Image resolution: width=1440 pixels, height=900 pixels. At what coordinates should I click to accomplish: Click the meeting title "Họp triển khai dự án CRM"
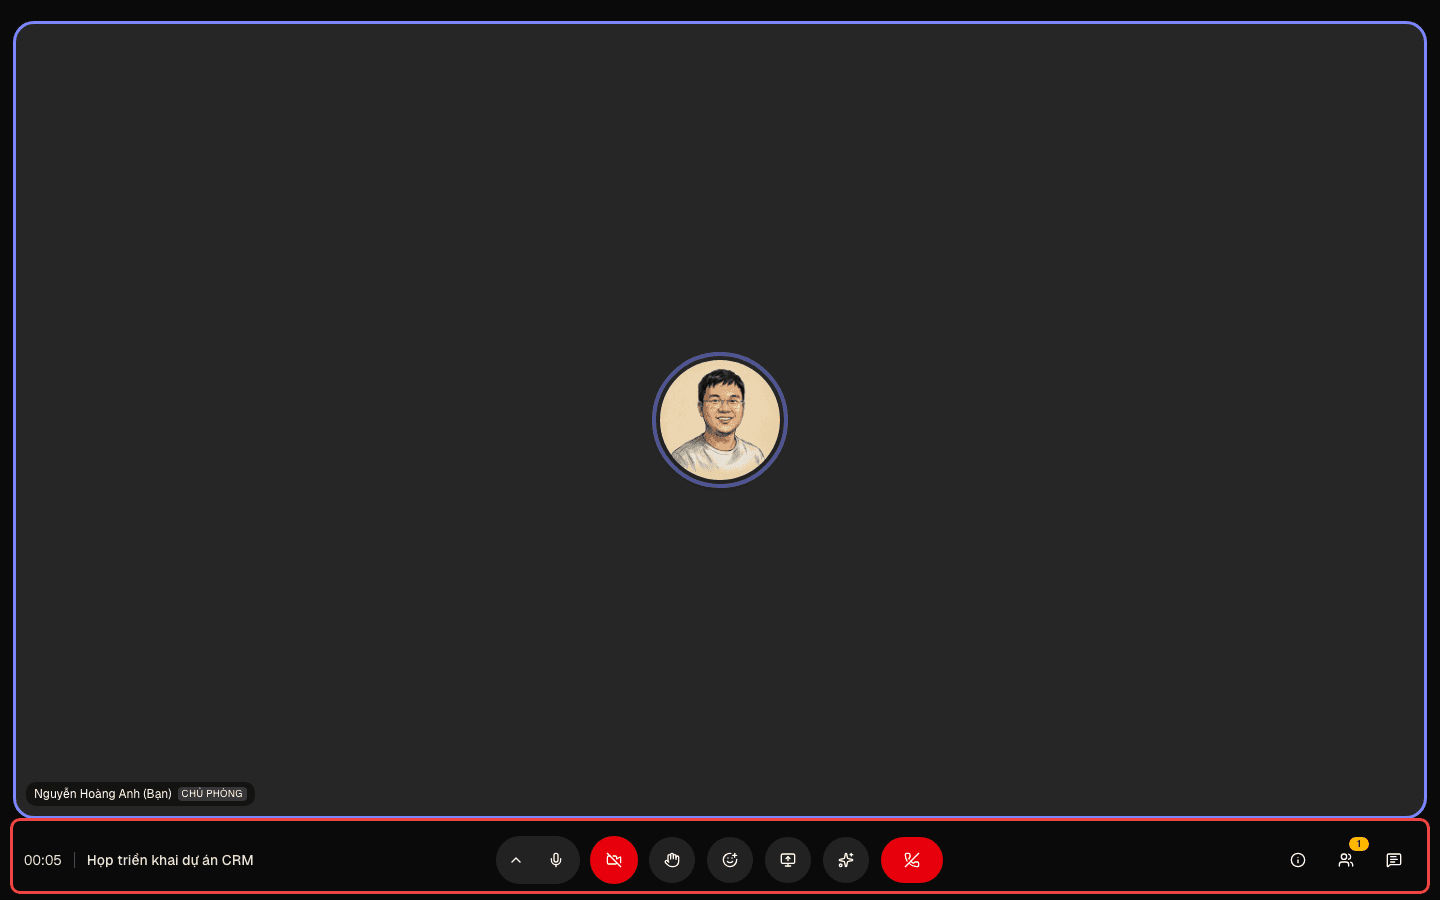(170, 860)
